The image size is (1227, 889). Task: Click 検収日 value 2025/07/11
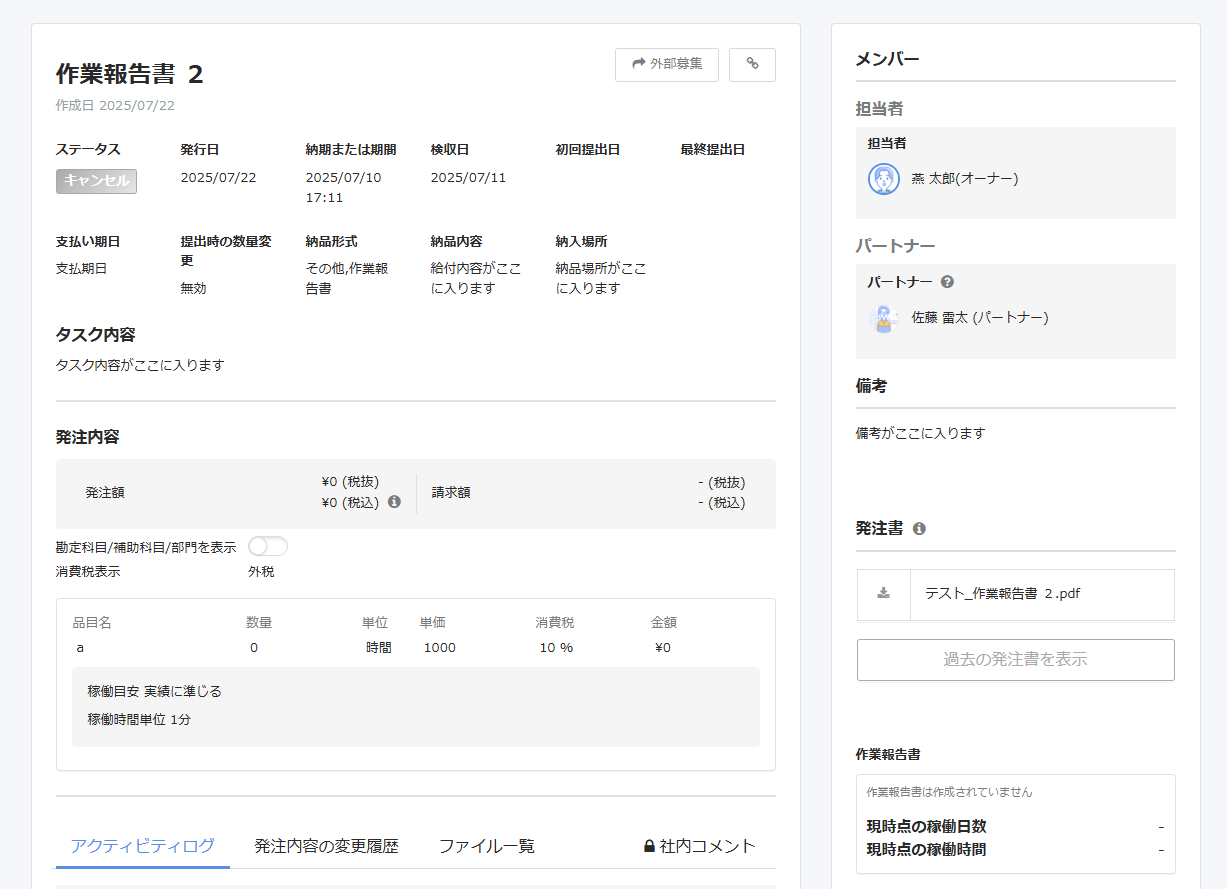click(x=468, y=178)
